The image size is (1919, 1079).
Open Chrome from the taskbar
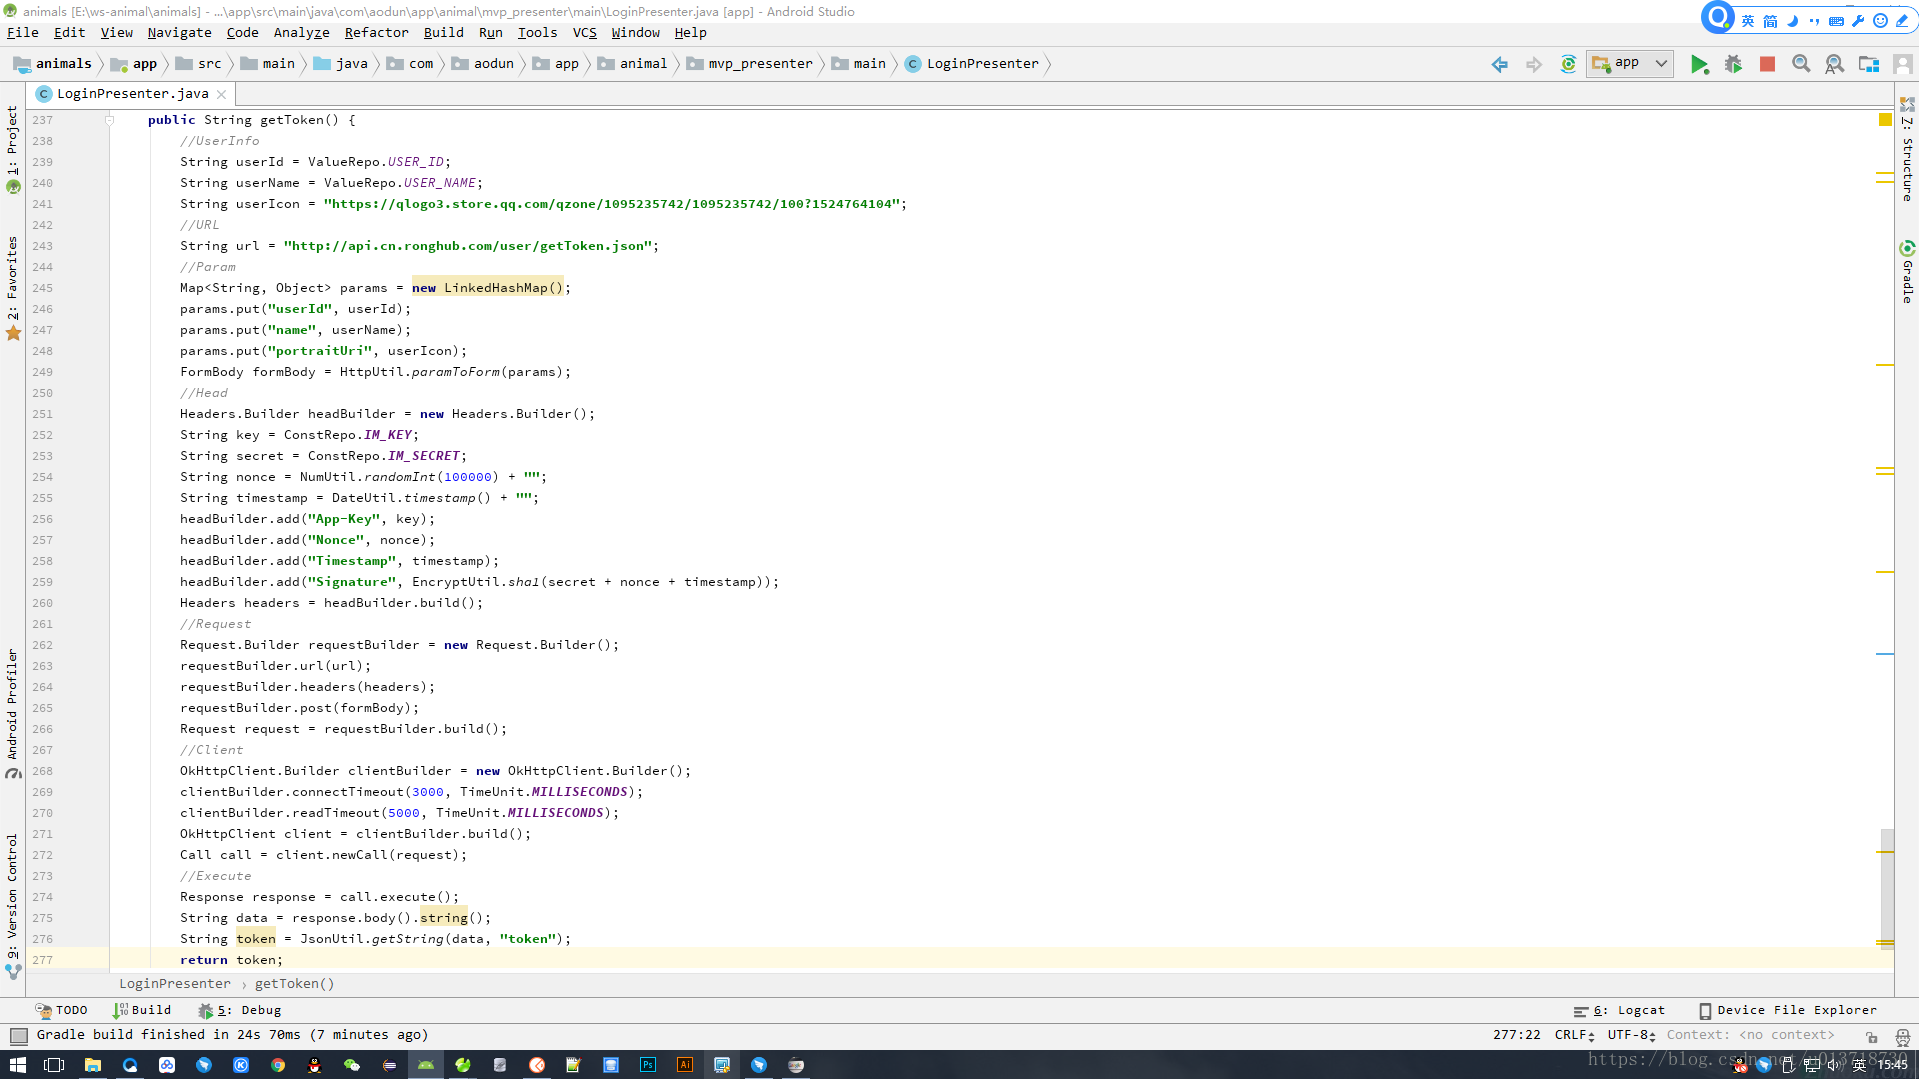(x=278, y=1065)
